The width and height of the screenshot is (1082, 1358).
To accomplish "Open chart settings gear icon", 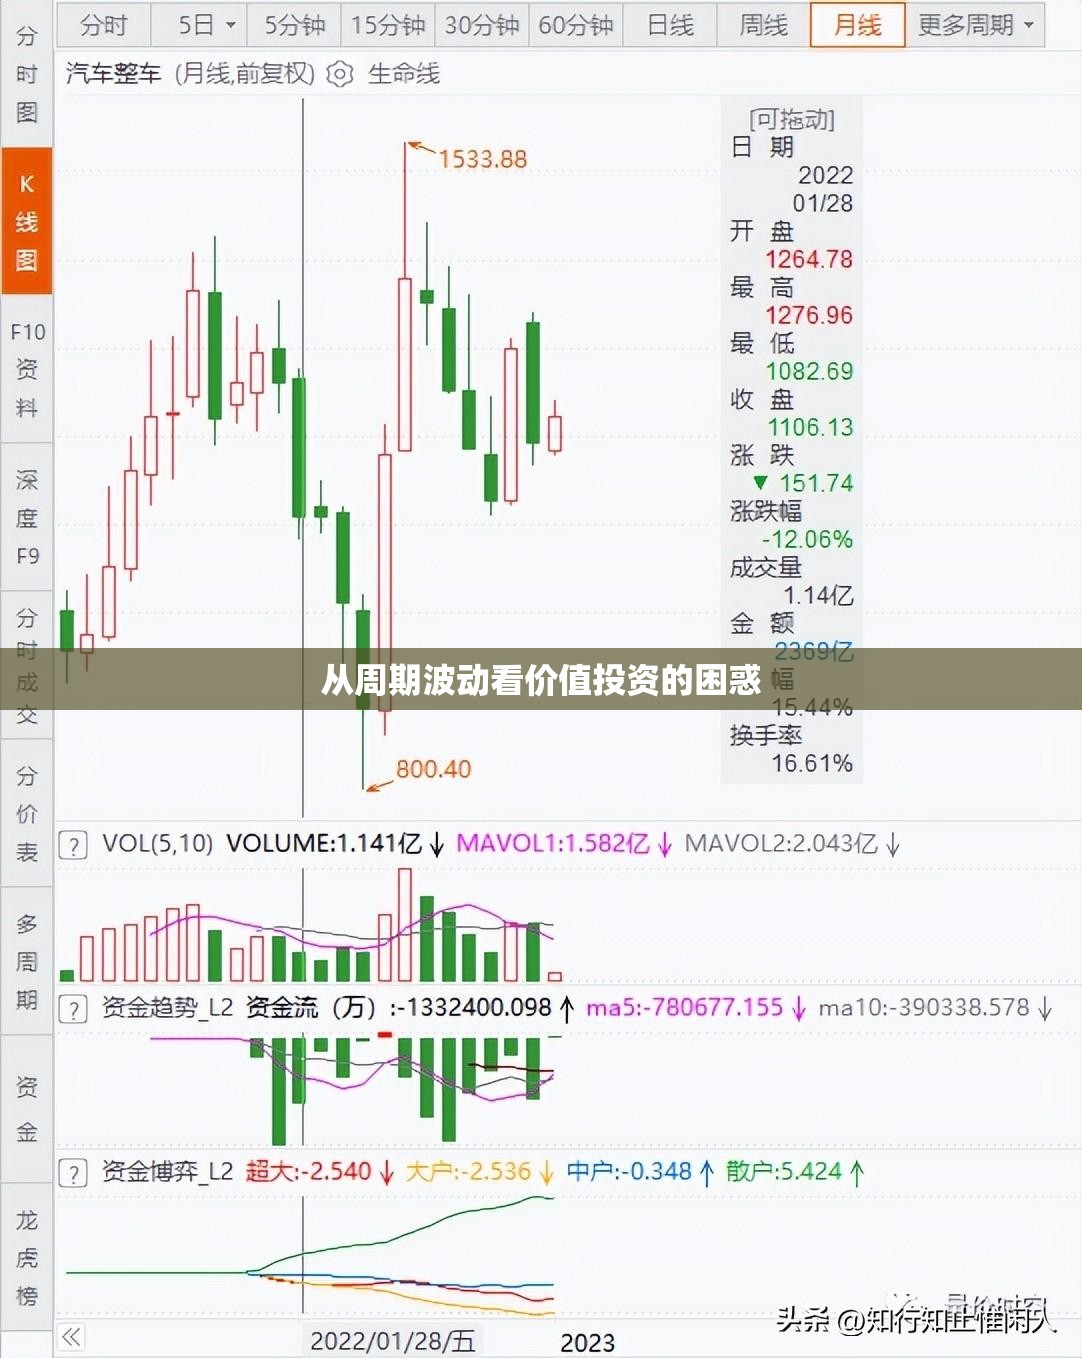I will (340, 75).
